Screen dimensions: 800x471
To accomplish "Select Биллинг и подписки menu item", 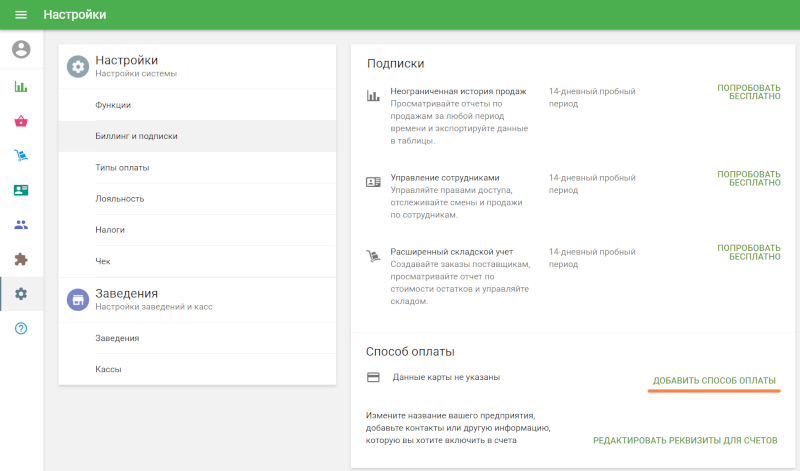I will (x=197, y=136).
